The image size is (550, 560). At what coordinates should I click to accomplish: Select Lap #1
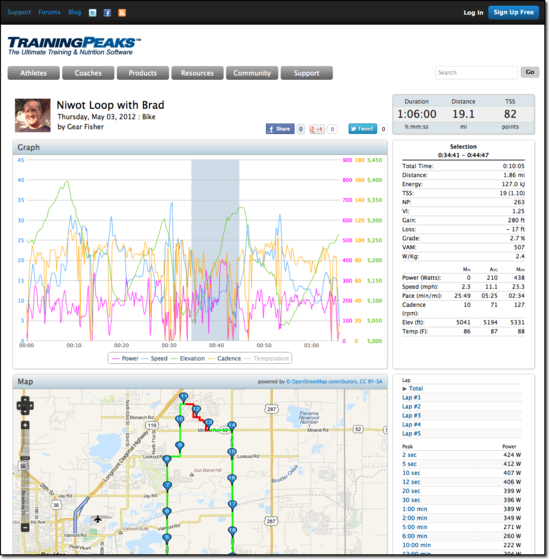click(x=411, y=398)
